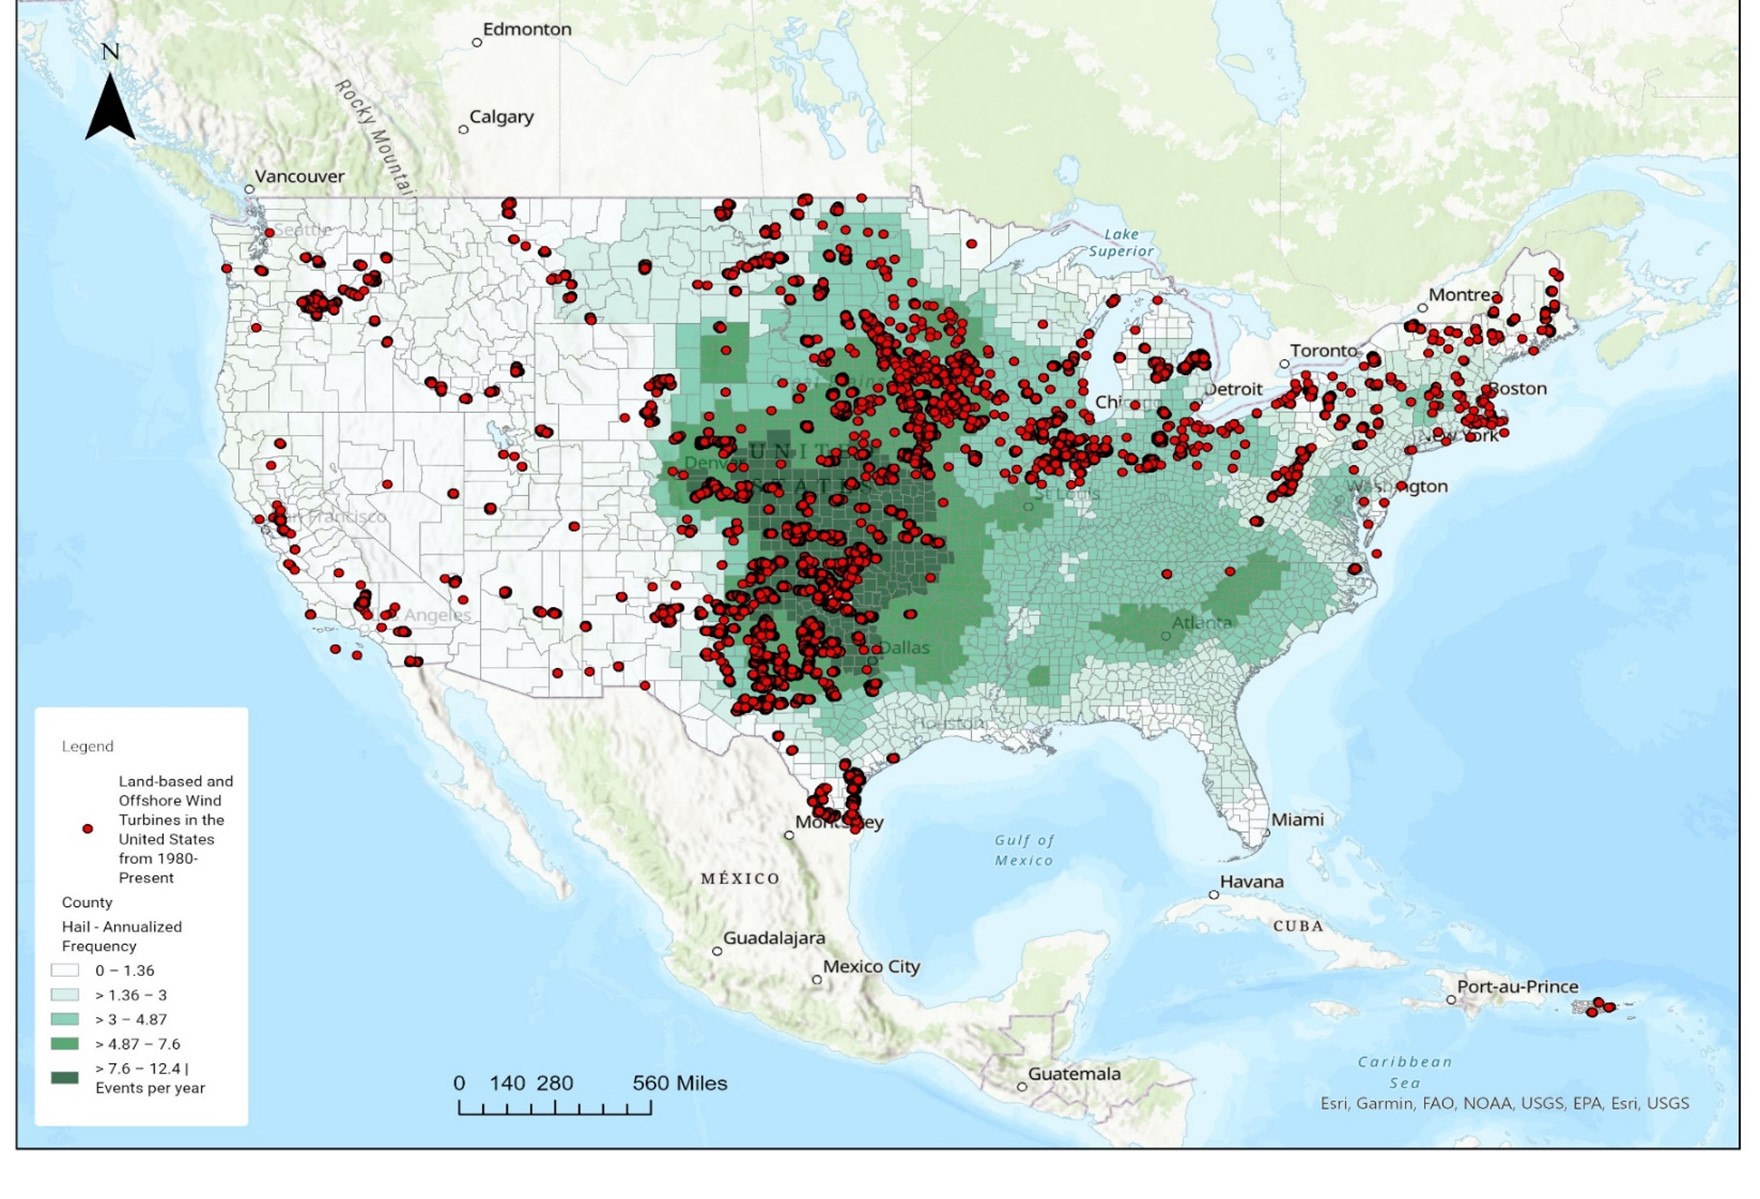This screenshot has height=1199, width=1760.
Task: Select the 0 – 1.36 legend color swatch
Action: pos(65,970)
